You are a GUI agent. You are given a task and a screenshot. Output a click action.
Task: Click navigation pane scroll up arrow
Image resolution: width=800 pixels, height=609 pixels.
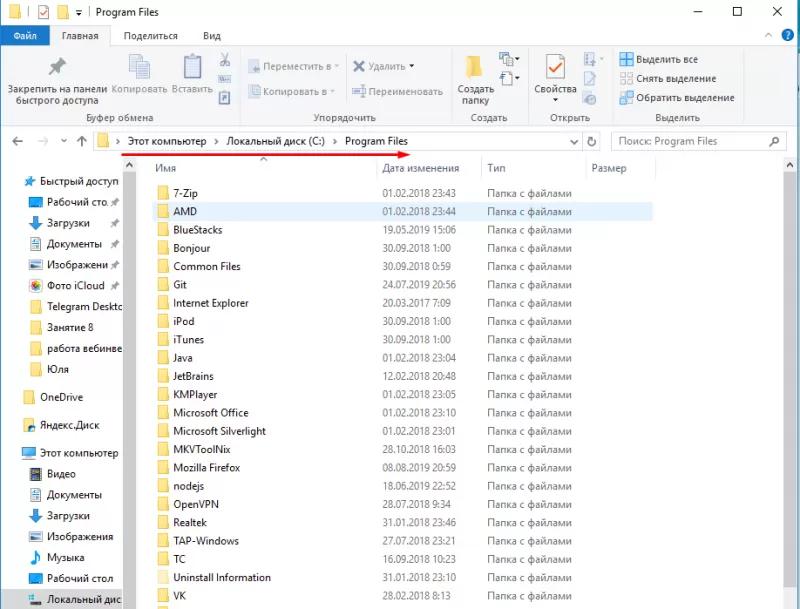pos(130,165)
